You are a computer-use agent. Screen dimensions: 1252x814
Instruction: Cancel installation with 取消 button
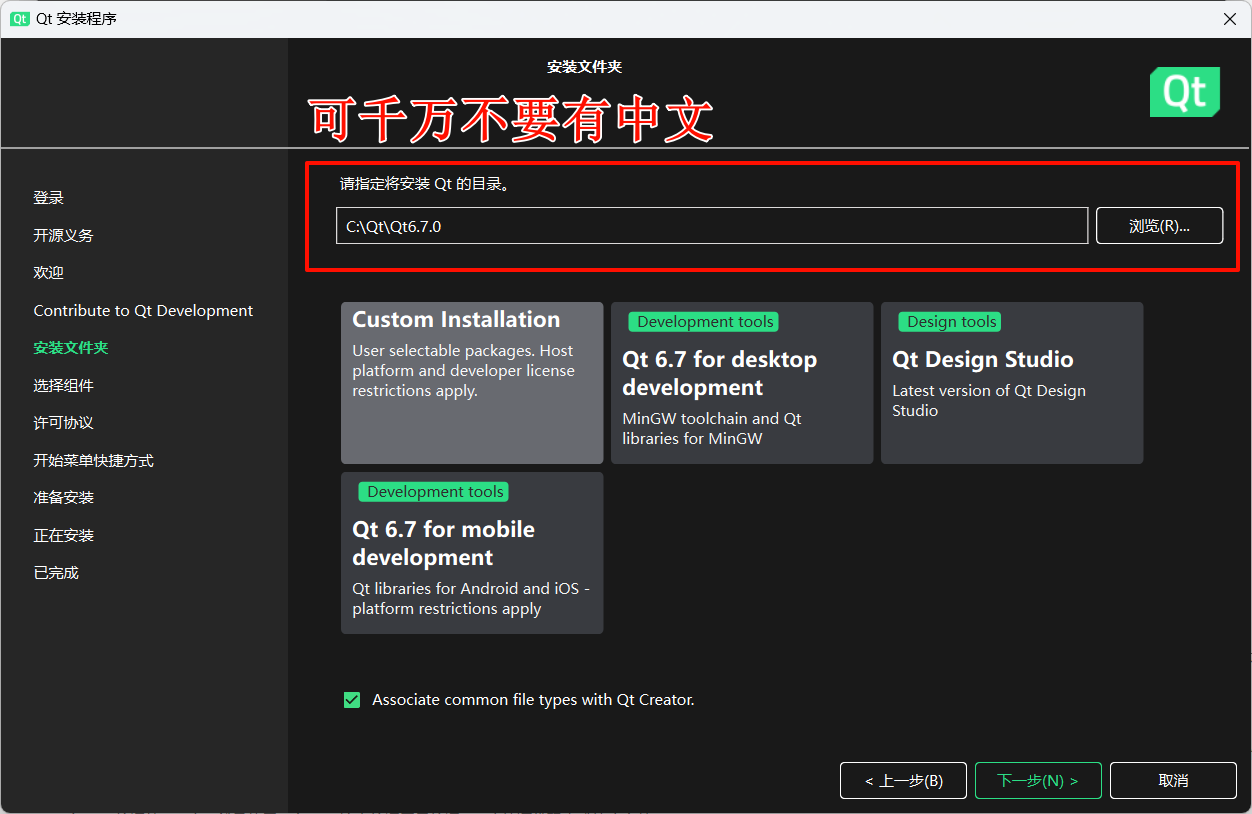1173,781
